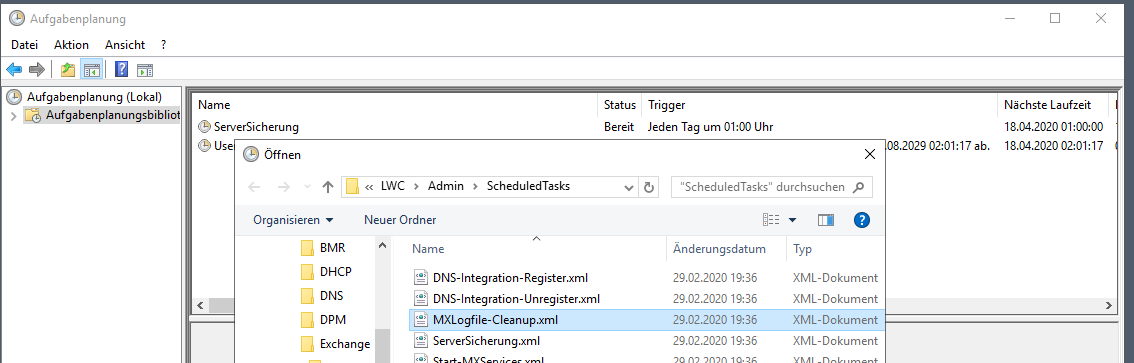Select the Aufgabenplanungsbibliothek tree node
The height and width of the screenshot is (363, 1134).
(x=112, y=115)
